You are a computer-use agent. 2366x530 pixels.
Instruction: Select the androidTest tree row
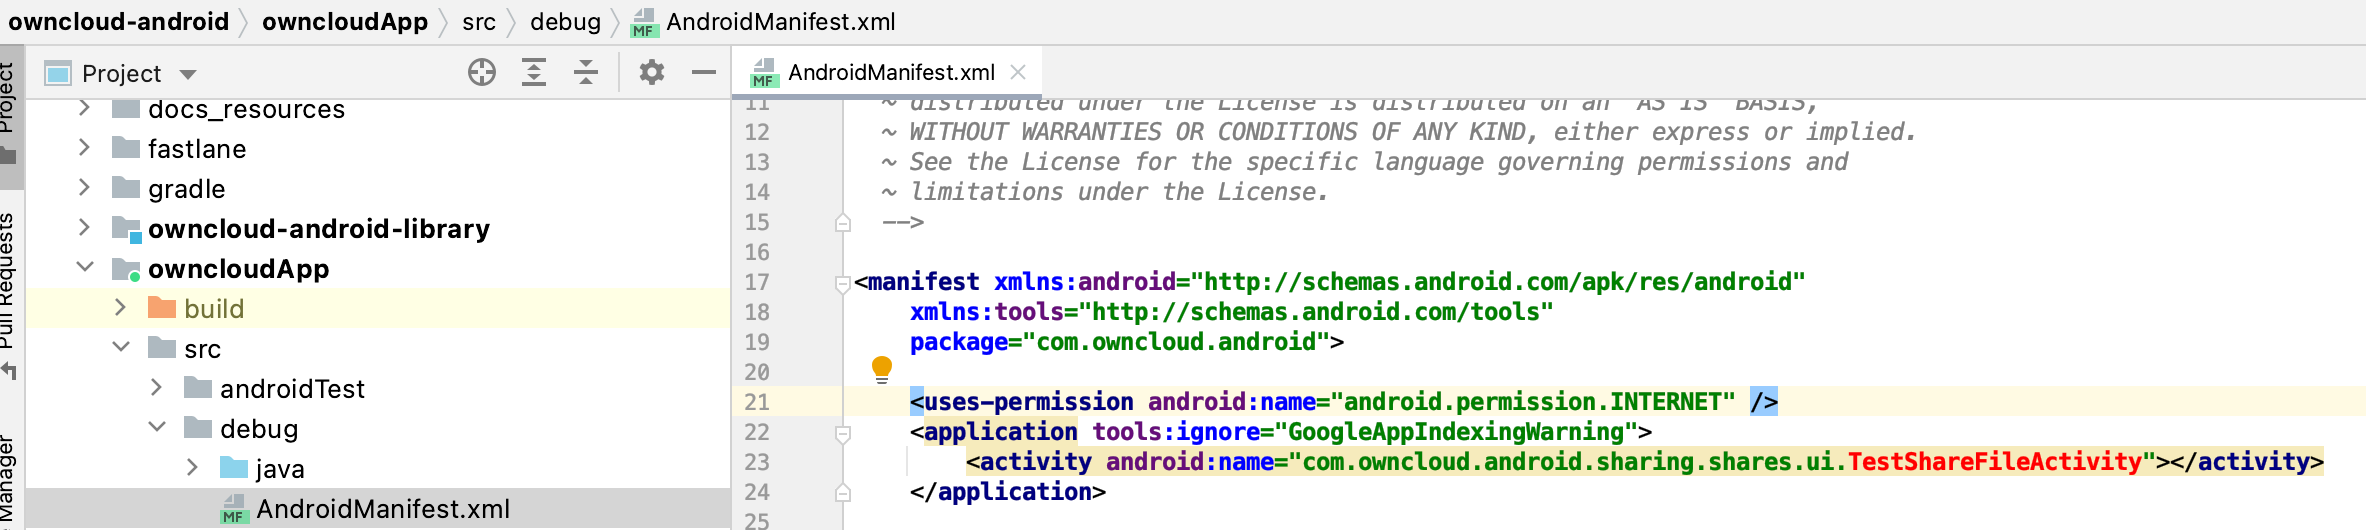(378, 388)
